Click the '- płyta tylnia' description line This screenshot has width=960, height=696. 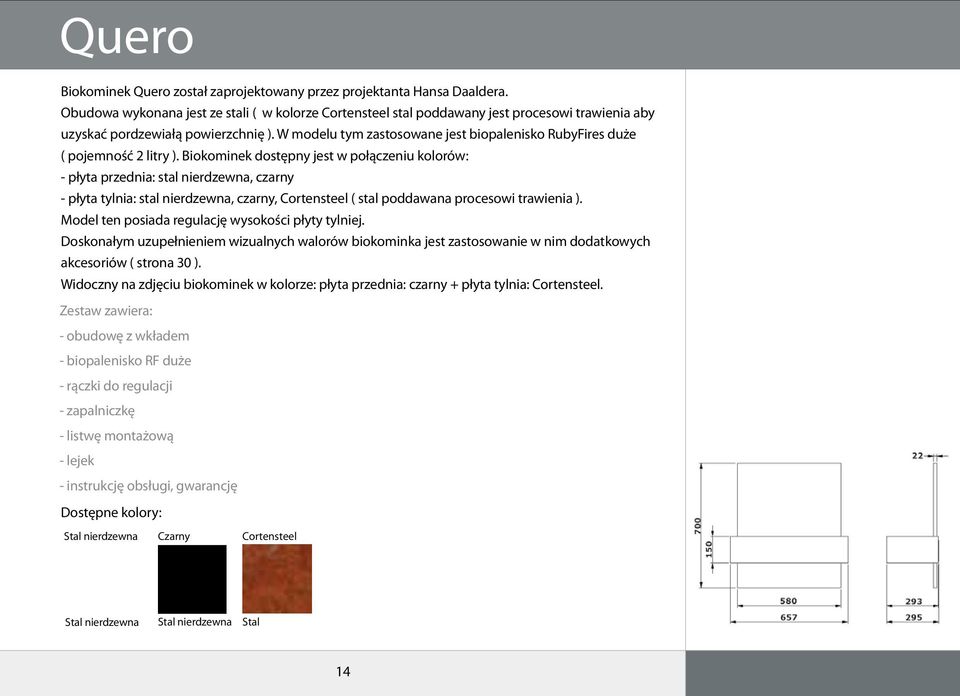click(x=321, y=199)
